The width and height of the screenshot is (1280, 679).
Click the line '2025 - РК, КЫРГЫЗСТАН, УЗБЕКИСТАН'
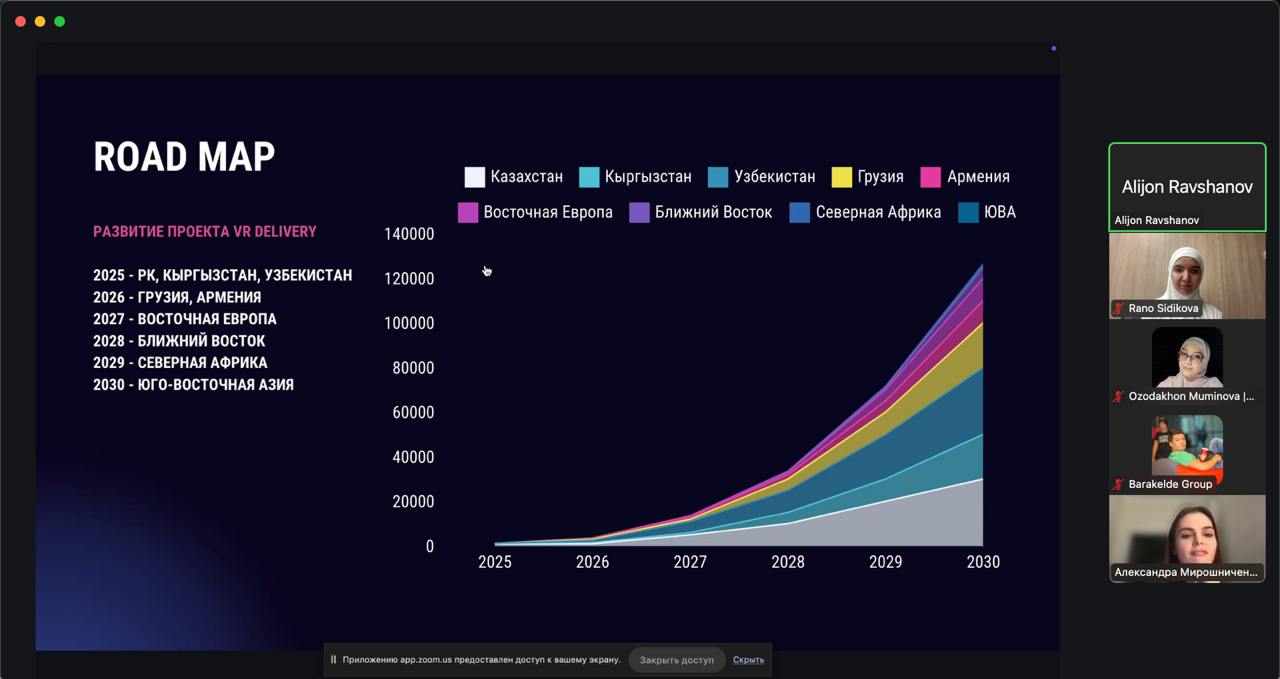223,275
